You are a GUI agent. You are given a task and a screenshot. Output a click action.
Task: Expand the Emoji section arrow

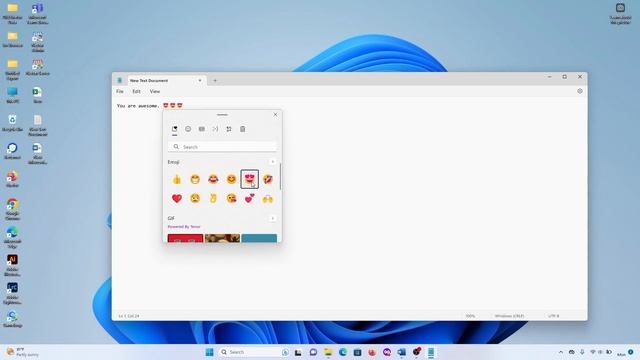pyautogui.click(x=273, y=162)
